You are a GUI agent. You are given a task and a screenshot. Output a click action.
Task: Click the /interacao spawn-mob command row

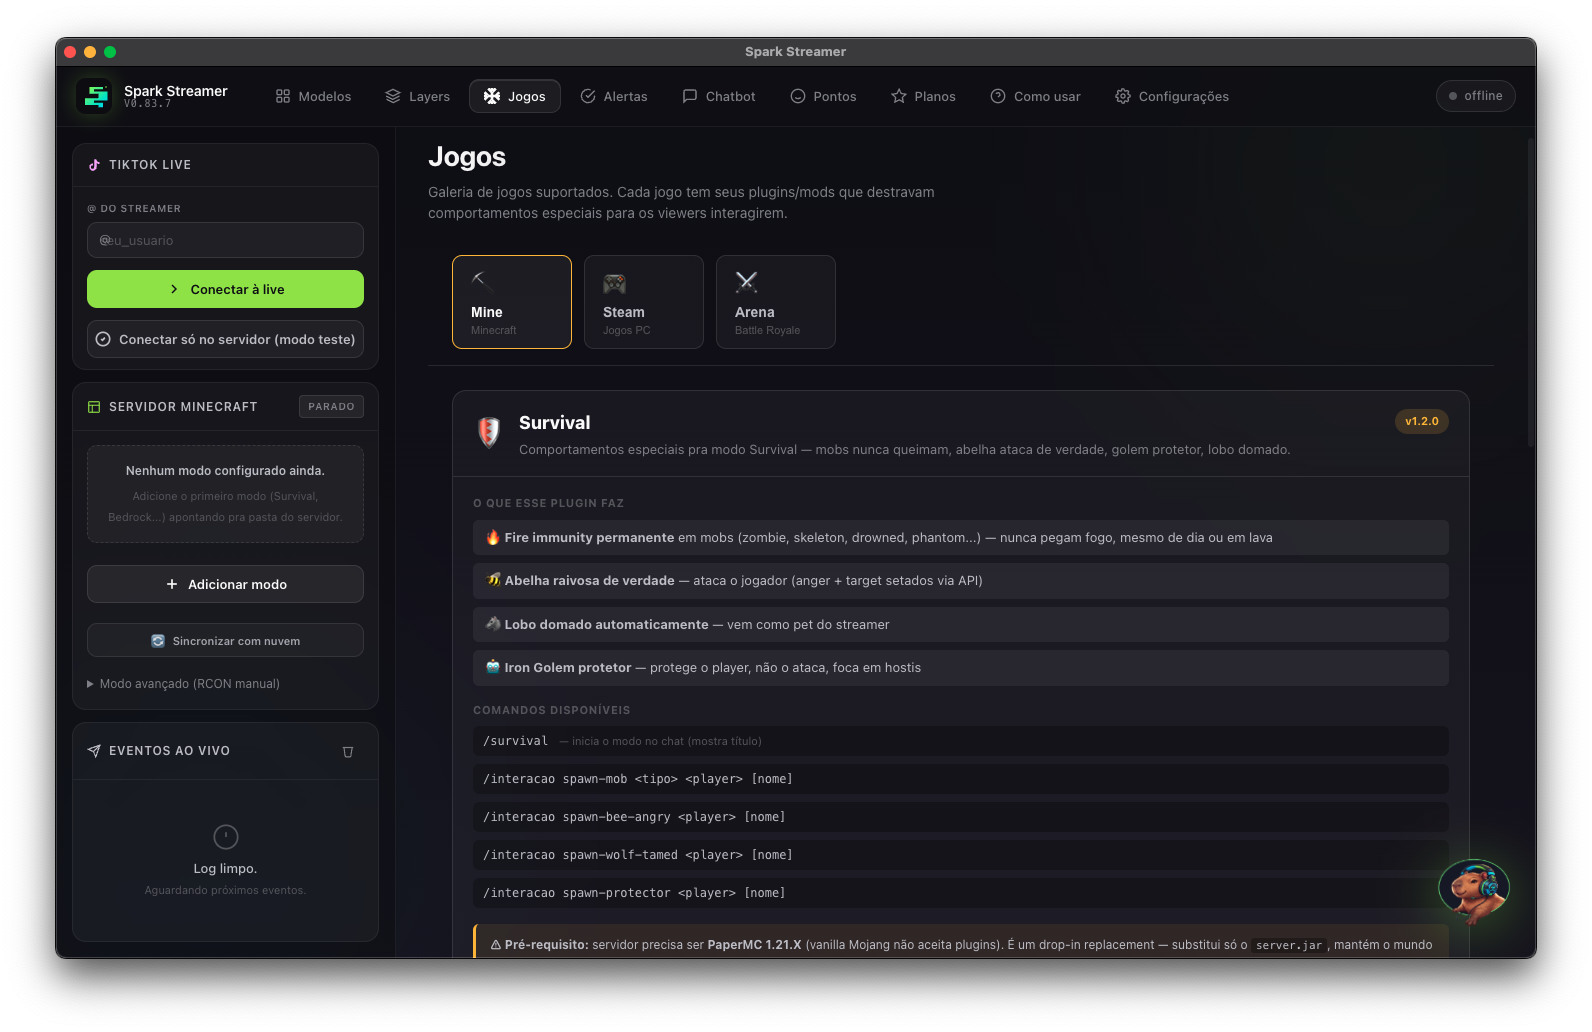[x=960, y=779]
